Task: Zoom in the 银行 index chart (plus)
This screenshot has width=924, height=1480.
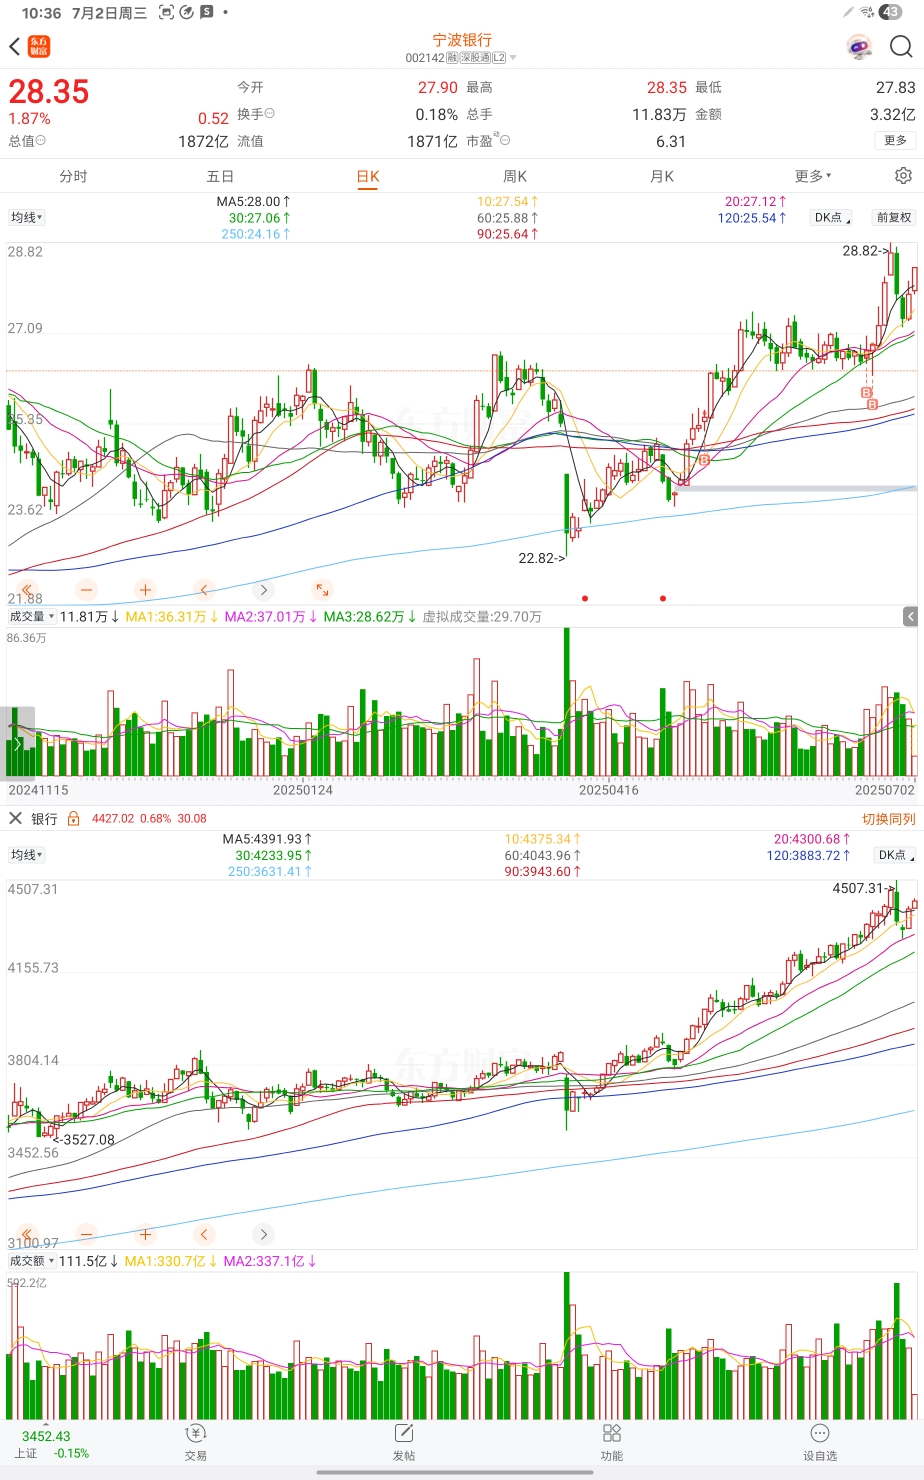Action: (x=145, y=1234)
